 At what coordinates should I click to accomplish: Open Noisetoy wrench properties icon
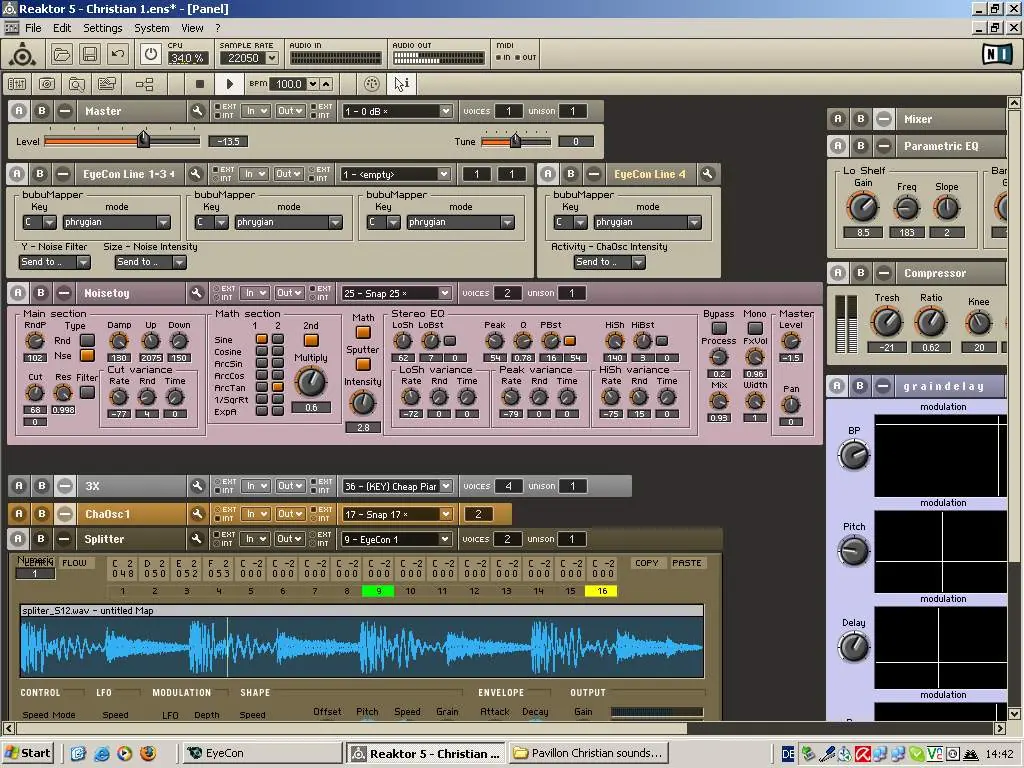click(196, 293)
